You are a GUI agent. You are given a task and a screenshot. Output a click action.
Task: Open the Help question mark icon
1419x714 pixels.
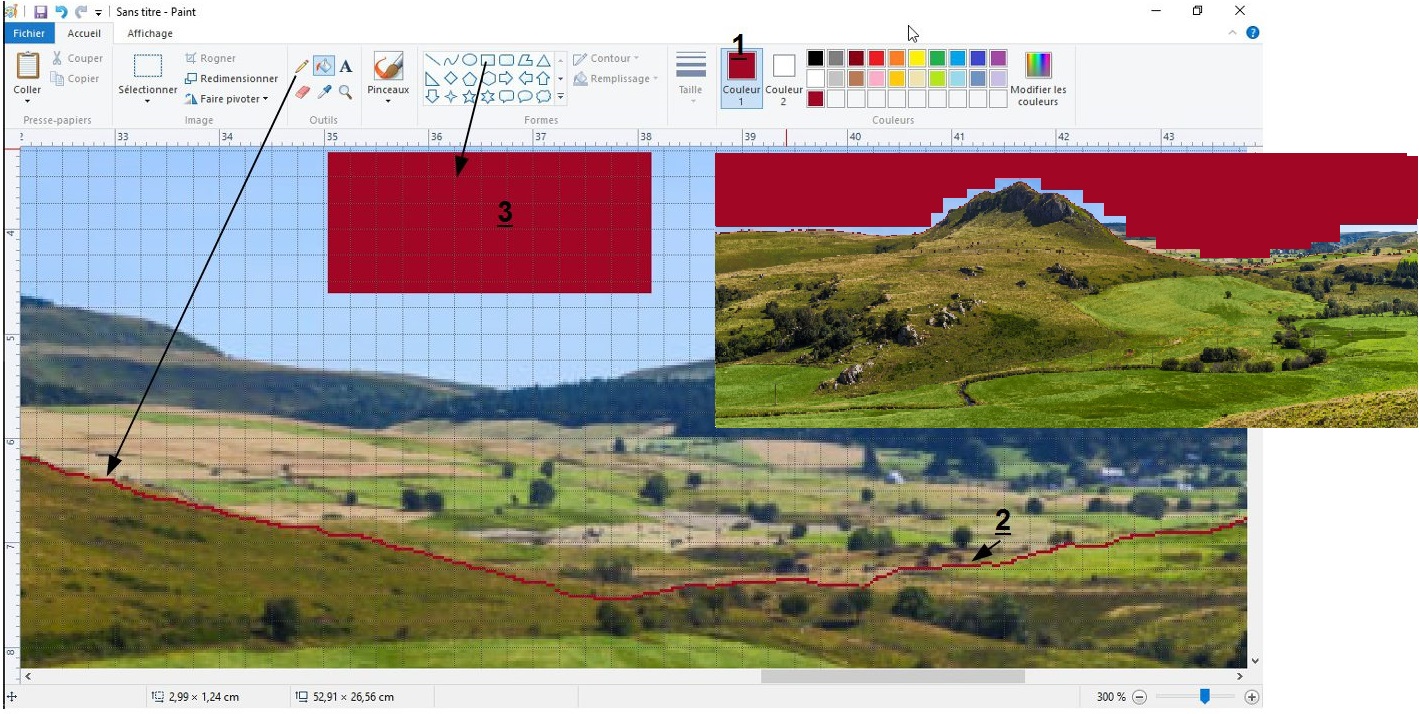(1253, 33)
